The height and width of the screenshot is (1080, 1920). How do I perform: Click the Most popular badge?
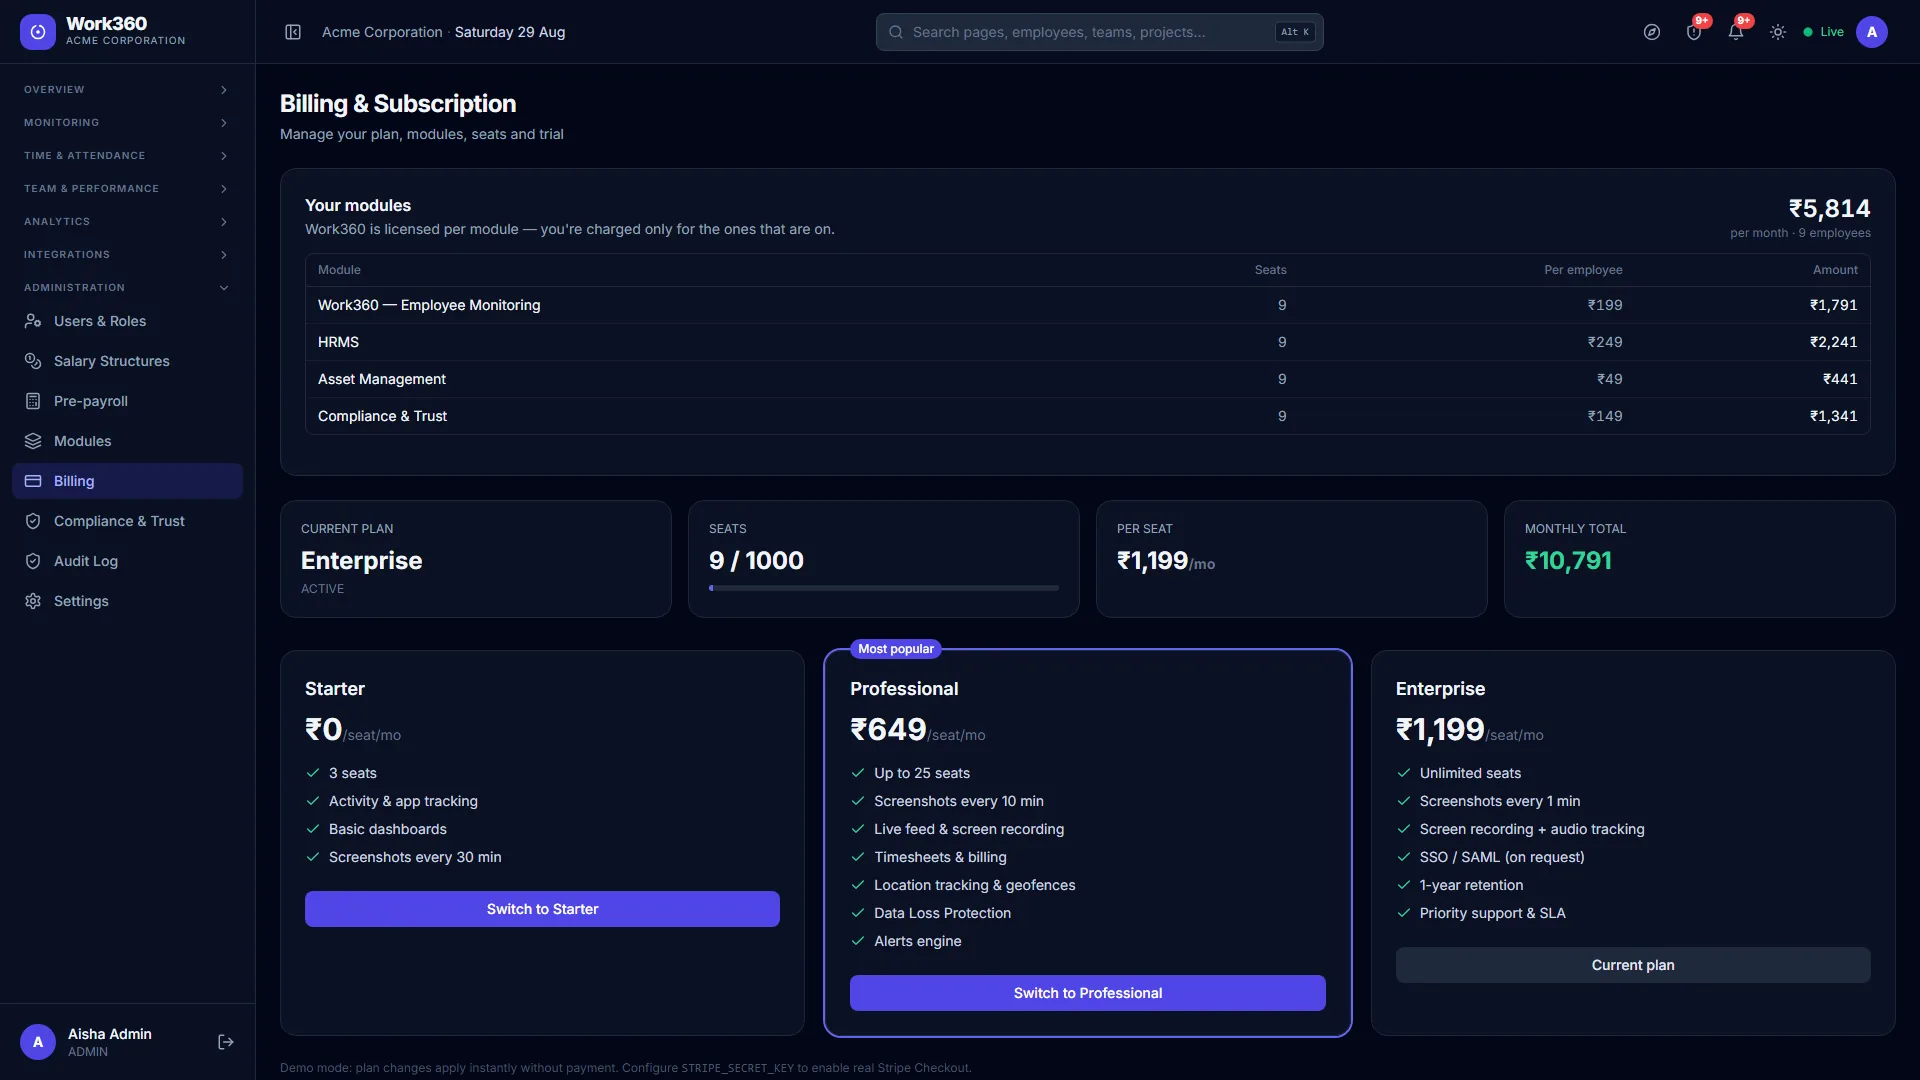point(896,649)
